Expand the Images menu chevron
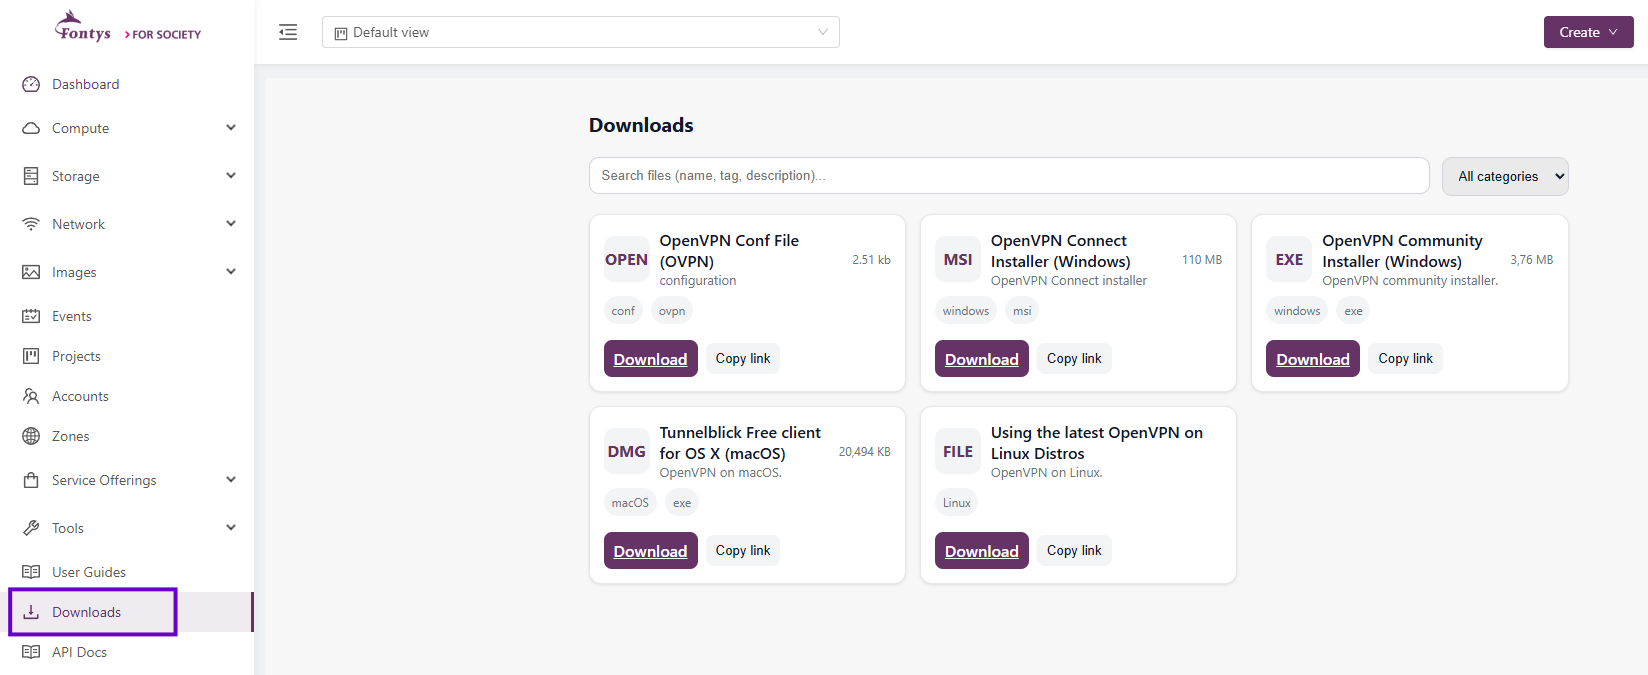1648x675 pixels. tap(231, 272)
